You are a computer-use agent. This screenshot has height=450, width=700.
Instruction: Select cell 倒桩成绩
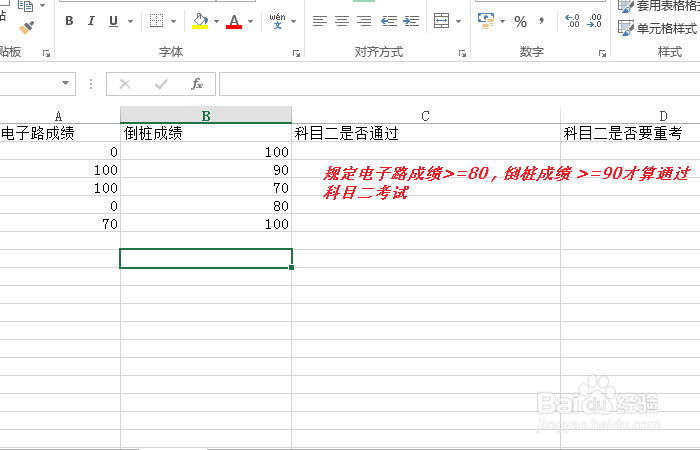point(206,133)
